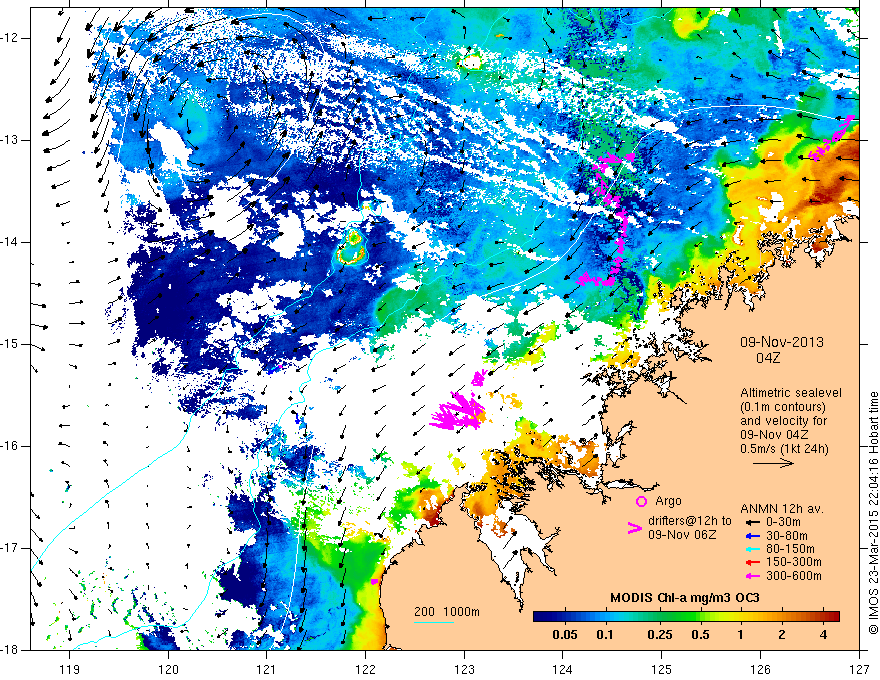Click latitude axis label -13
Image resolution: width=880 pixels, height=680 pixels.
(x=11, y=140)
